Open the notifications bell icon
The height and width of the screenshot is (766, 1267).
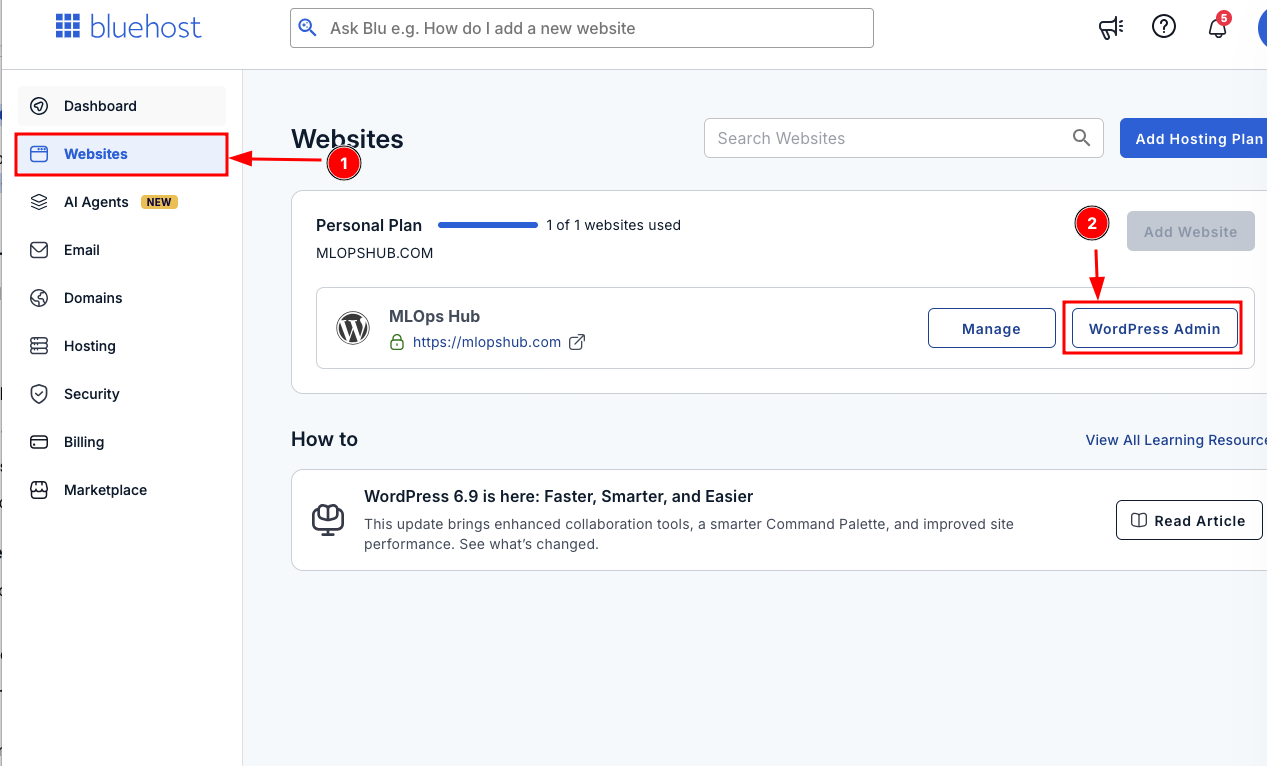(x=1217, y=28)
